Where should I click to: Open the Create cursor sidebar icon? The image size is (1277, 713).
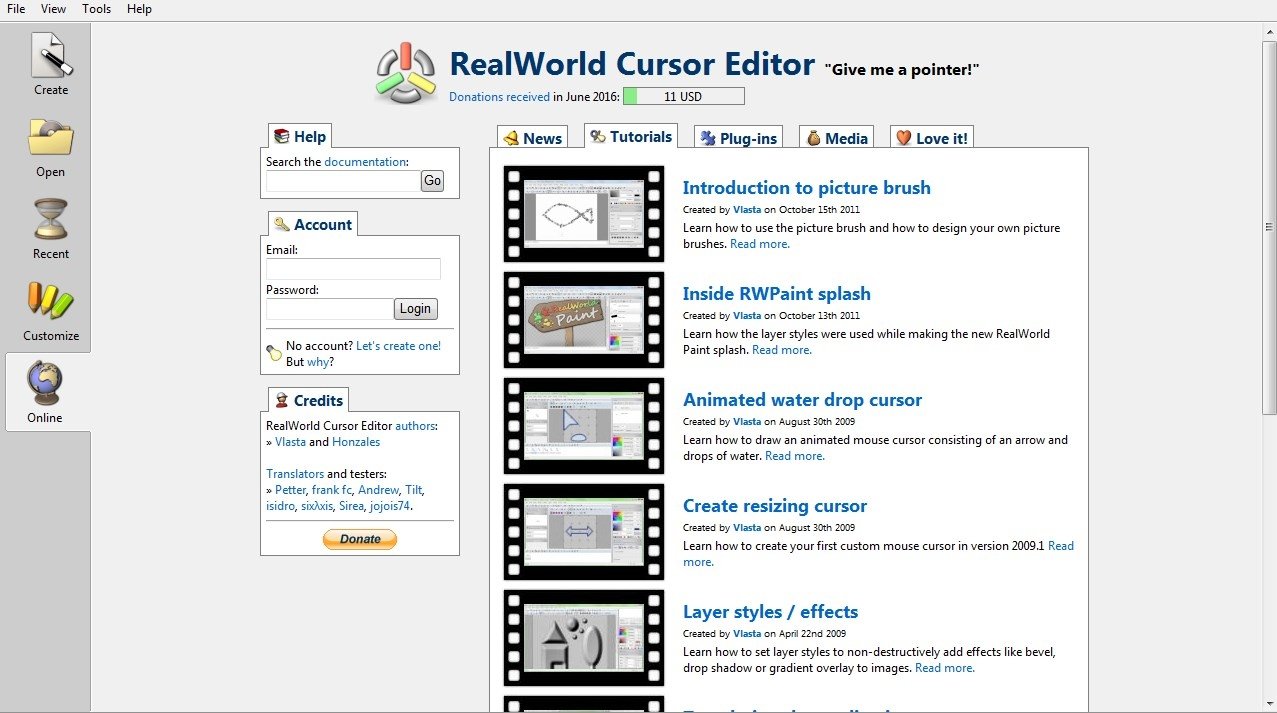pos(50,56)
